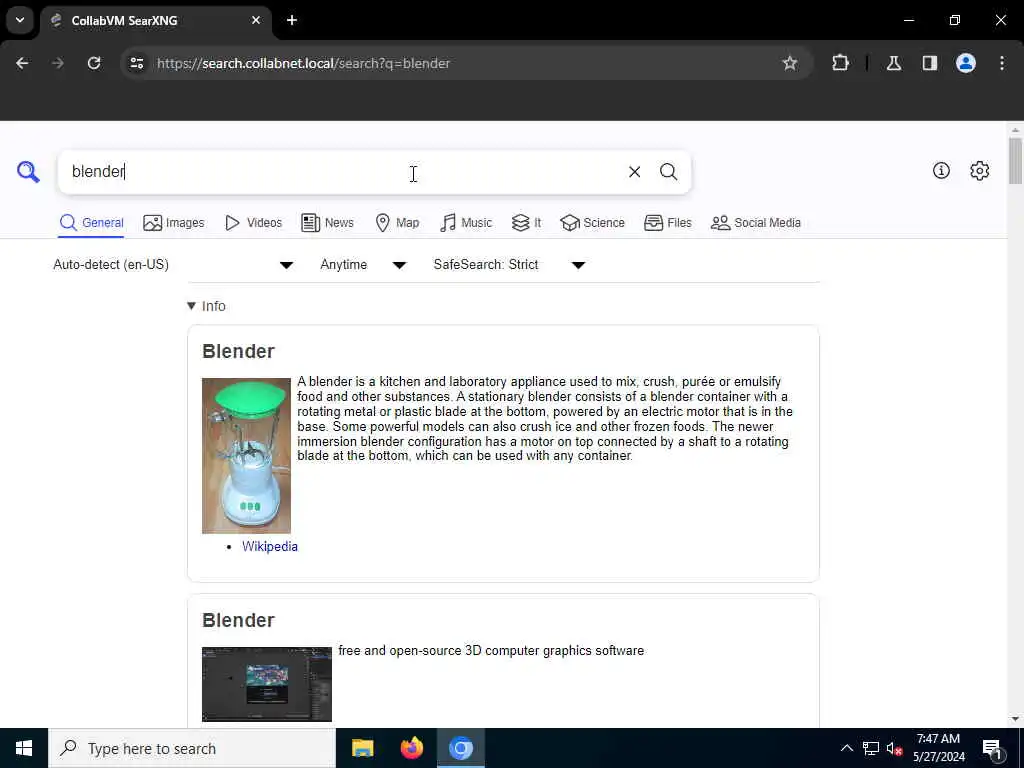The image size is (1024, 768).
Task: Bookmark this page with star
Action: point(790,63)
